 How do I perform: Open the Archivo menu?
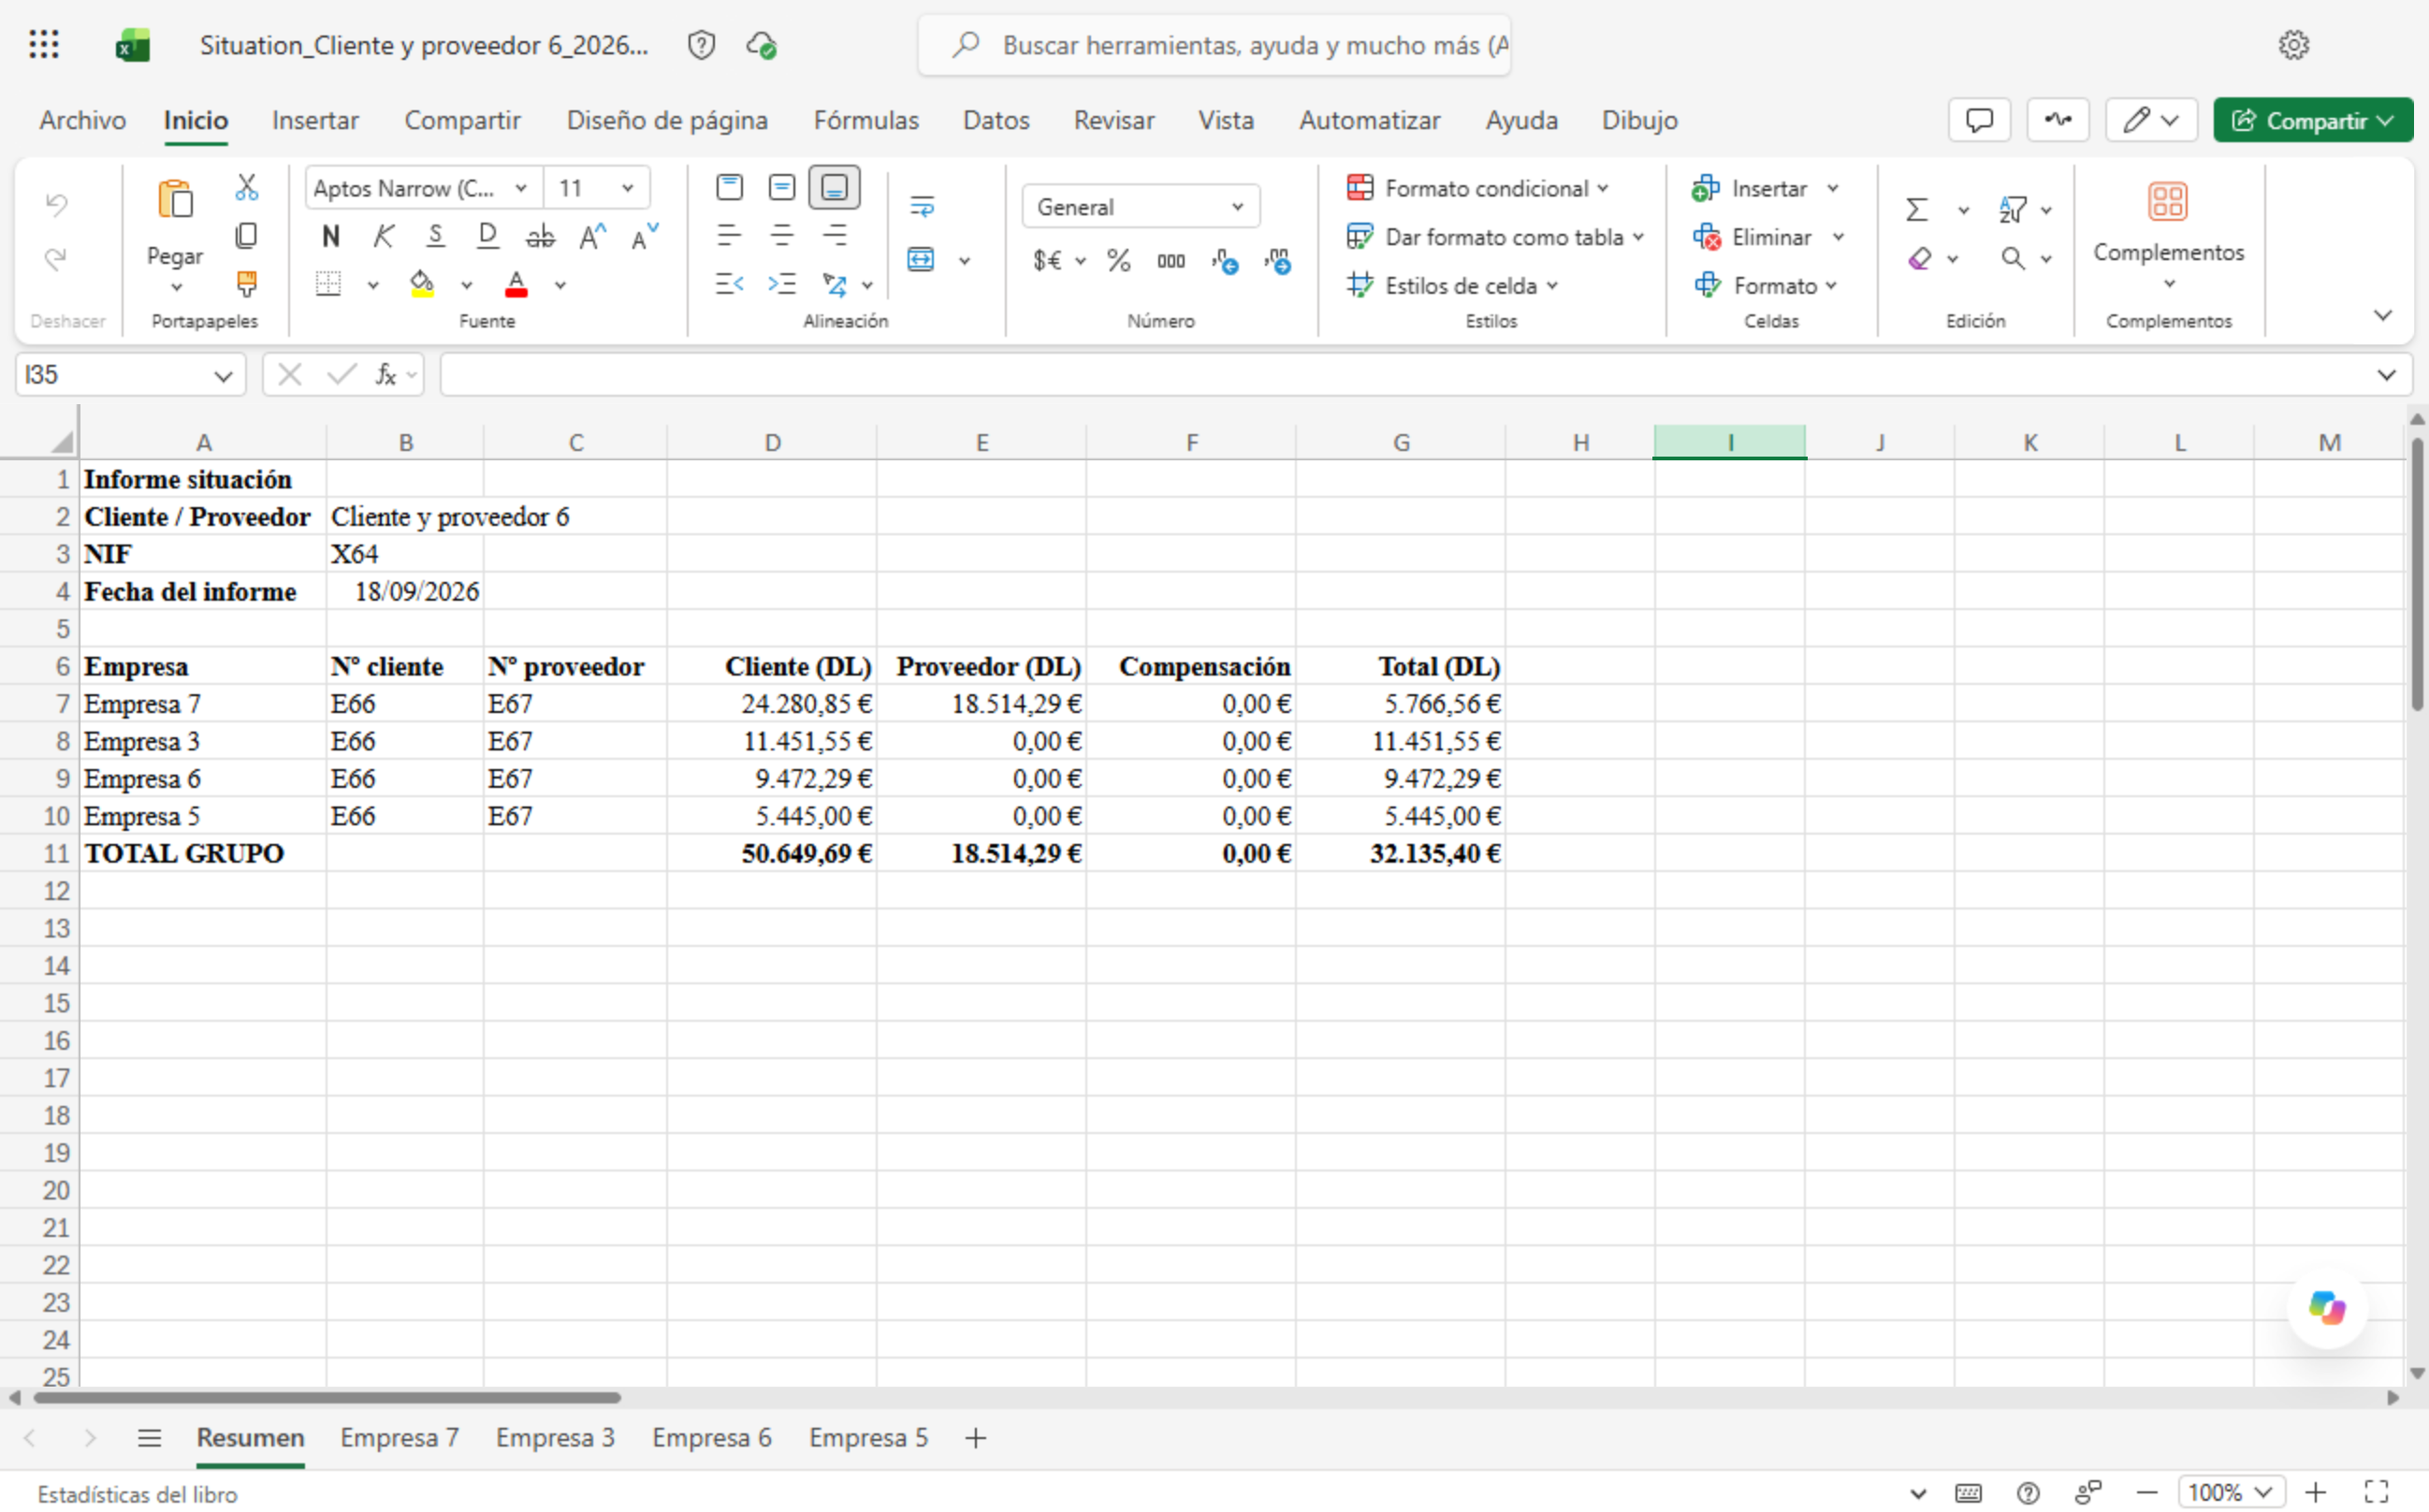pos(83,120)
